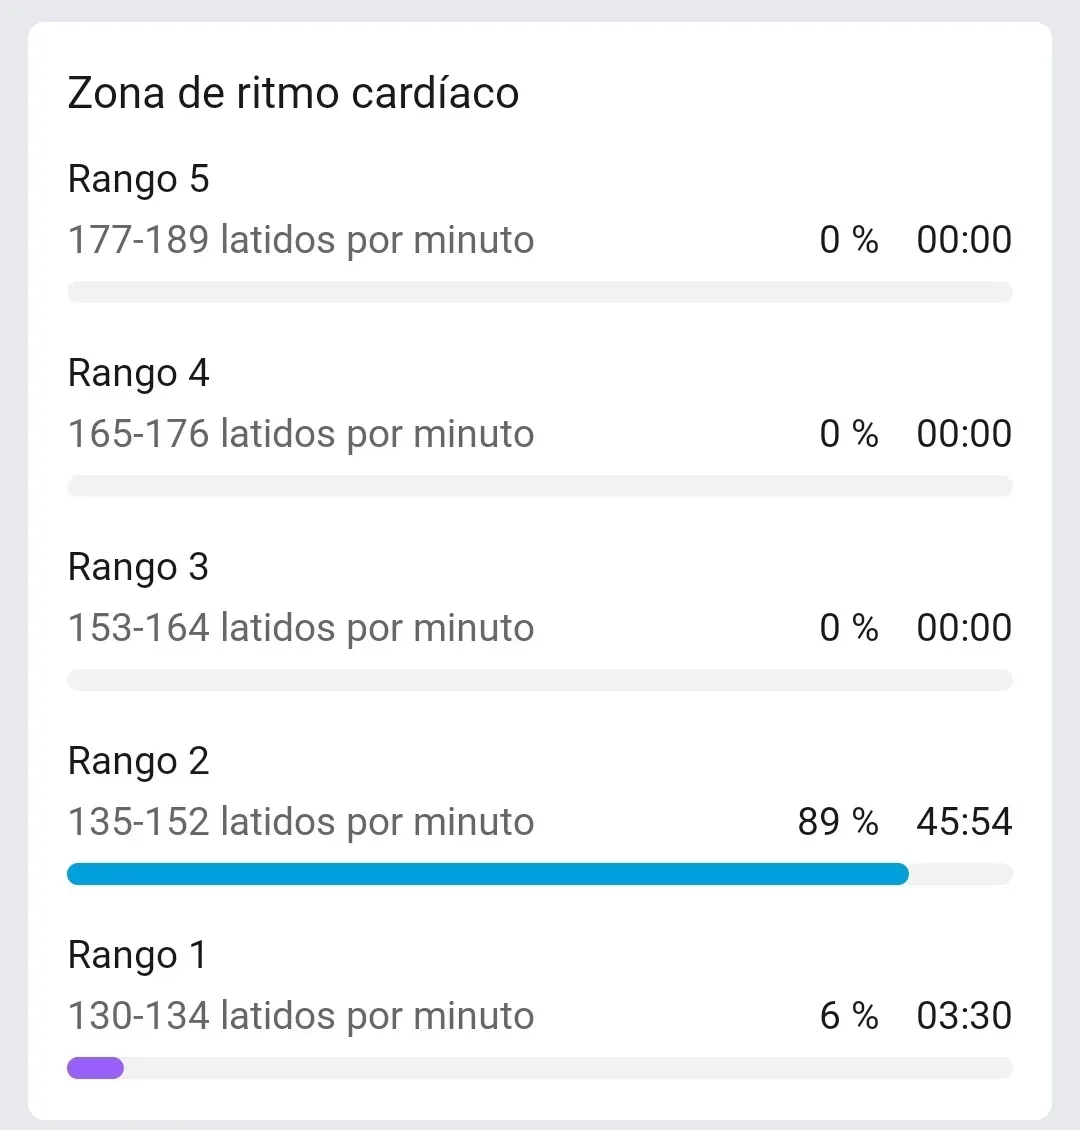Click the 03:30 duration for Rango 1
The height and width of the screenshot is (1130, 1080).
coord(964,1015)
